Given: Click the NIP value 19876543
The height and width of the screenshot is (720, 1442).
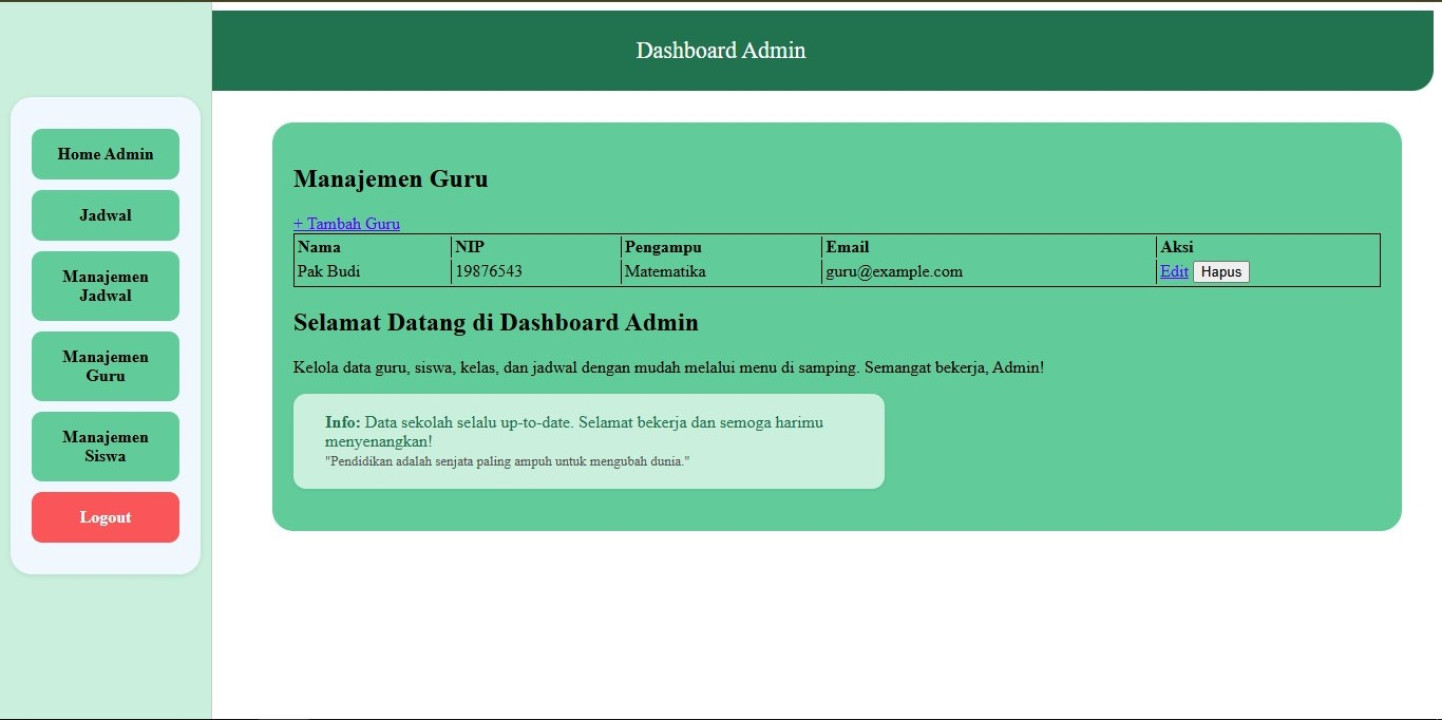Looking at the screenshot, I should pyautogui.click(x=489, y=271).
